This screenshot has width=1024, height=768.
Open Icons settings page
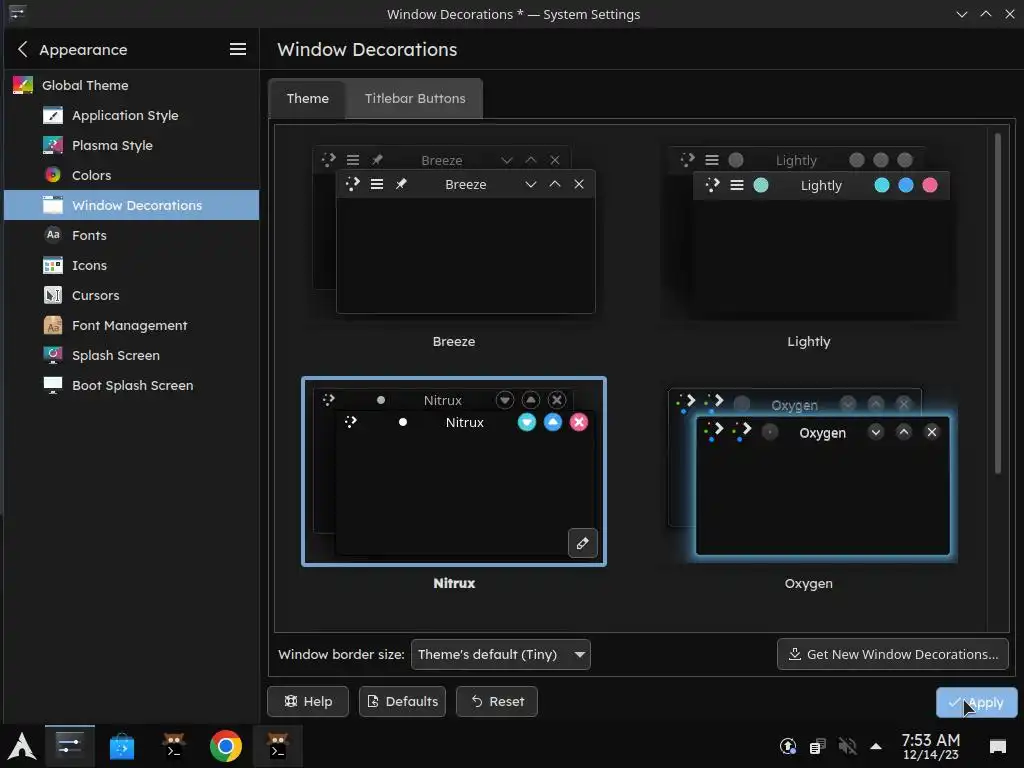[131, 265]
